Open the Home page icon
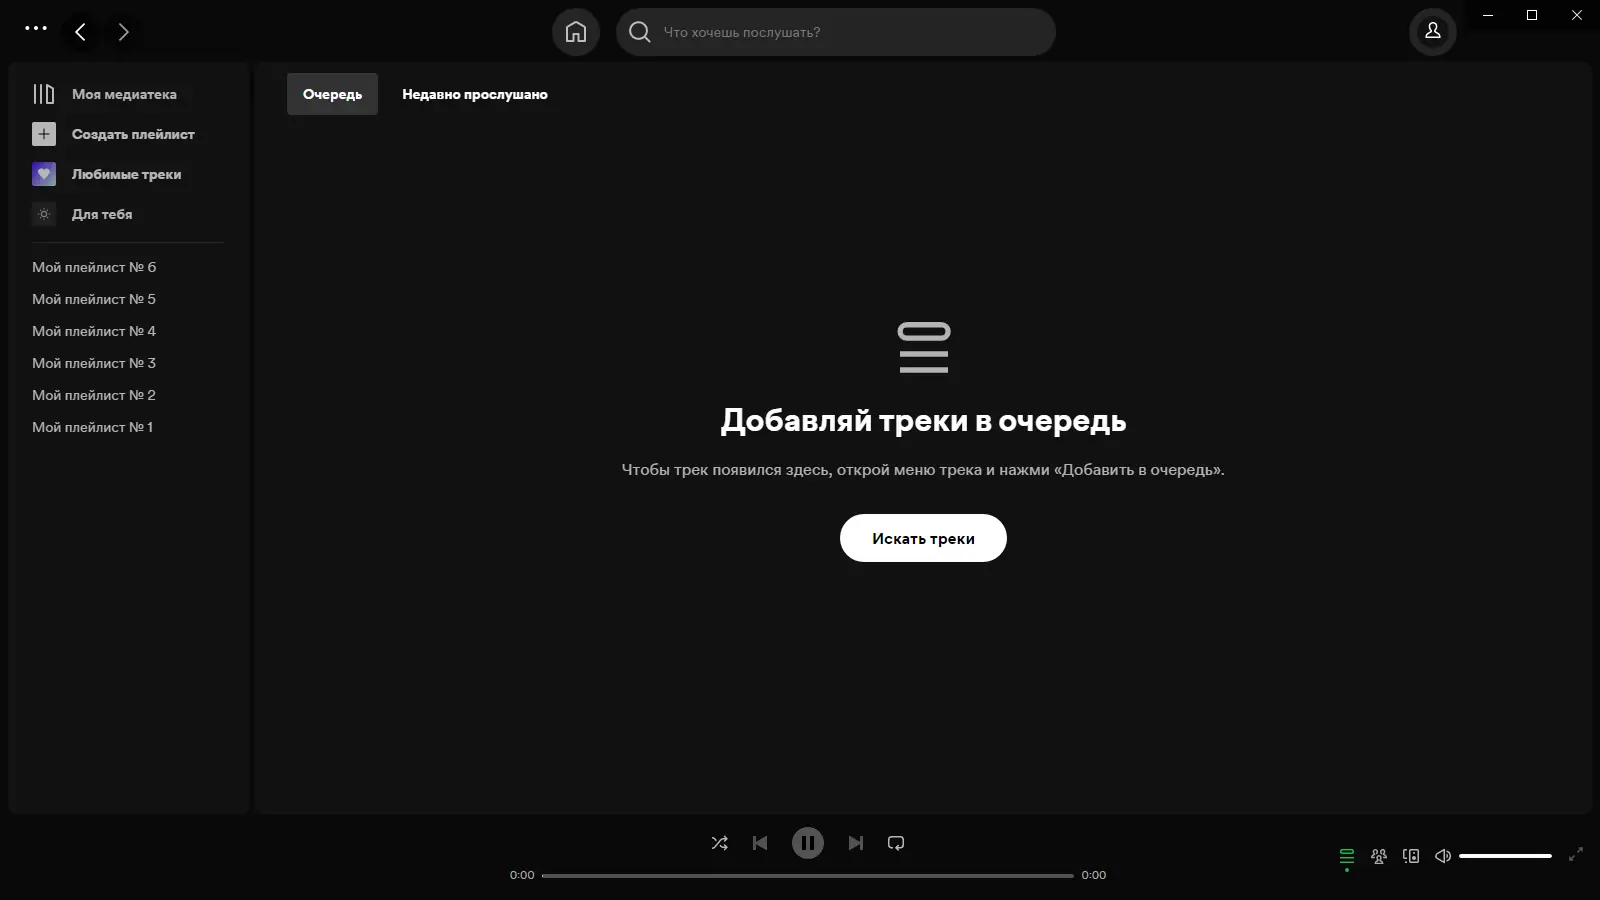Viewport: 1600px width, 900px height. (x=576, y=32)
